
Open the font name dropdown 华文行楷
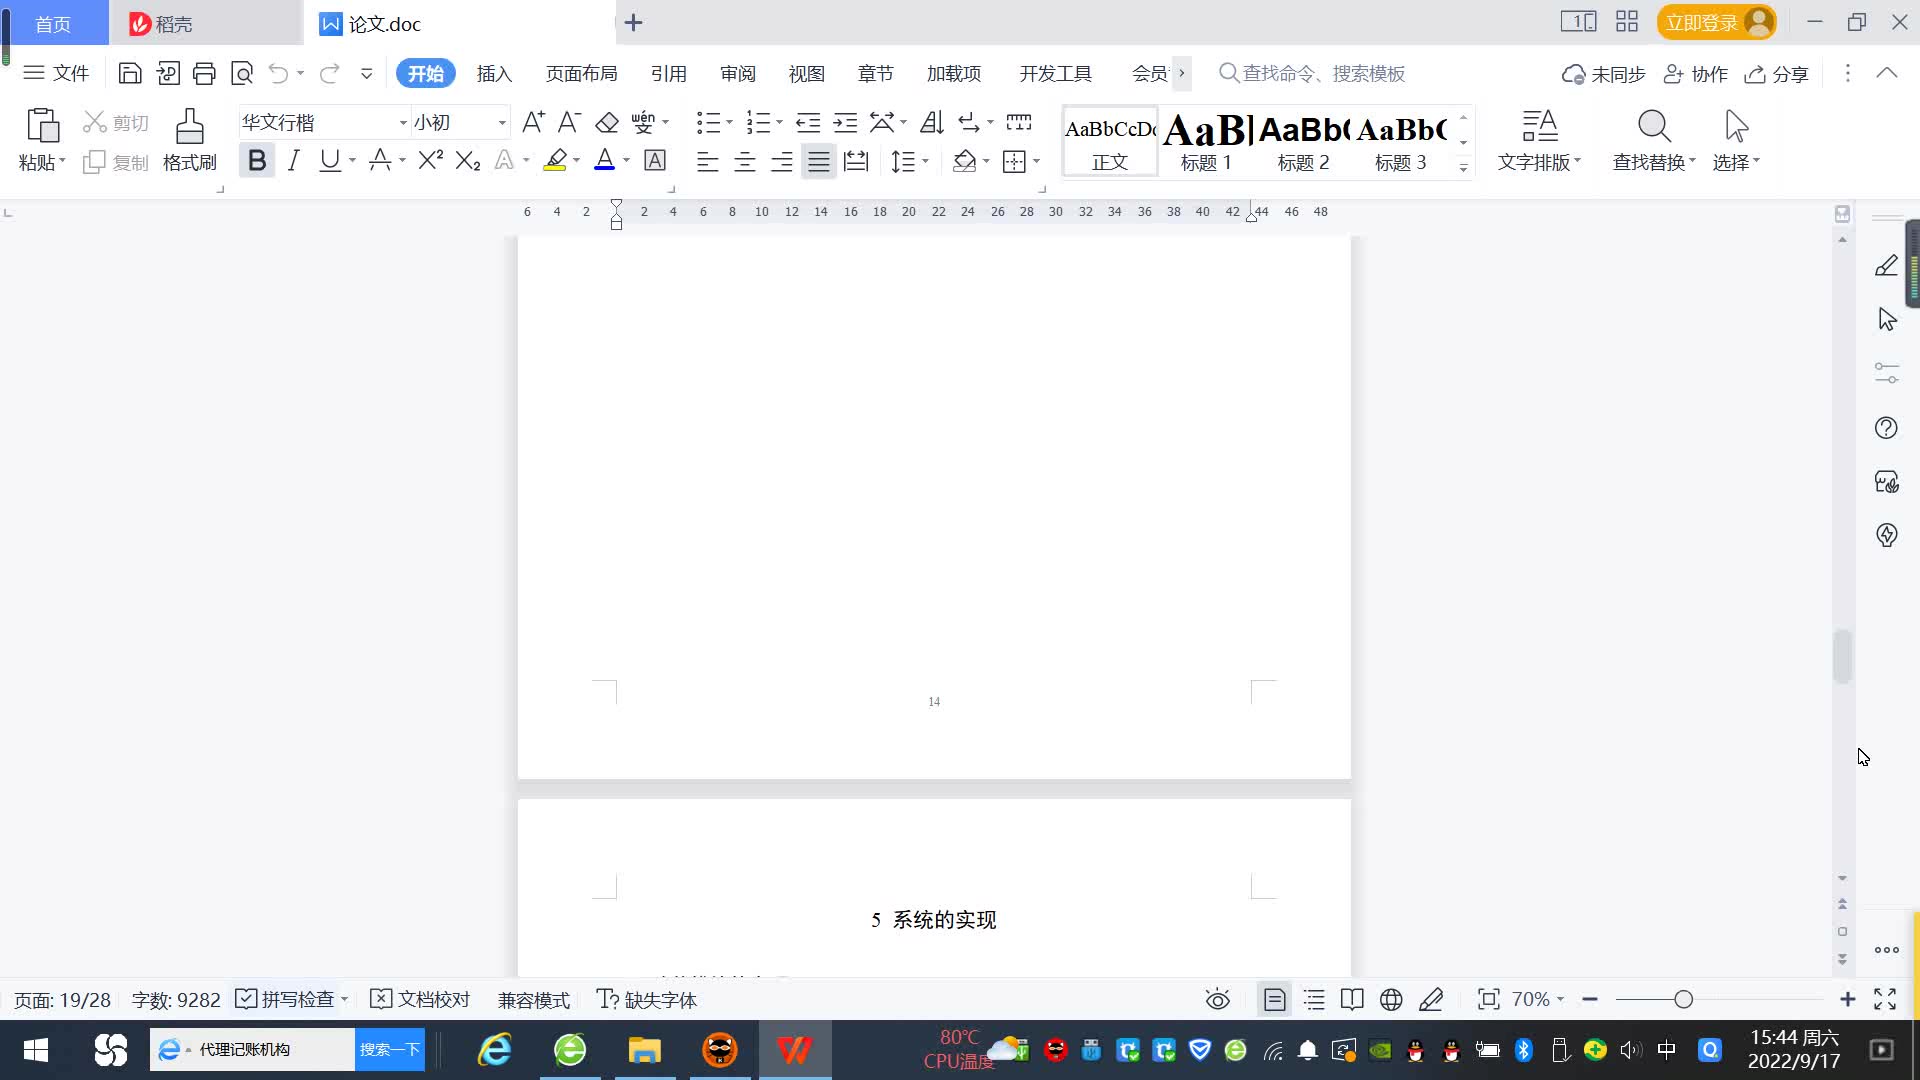click(x=402, y=123)
